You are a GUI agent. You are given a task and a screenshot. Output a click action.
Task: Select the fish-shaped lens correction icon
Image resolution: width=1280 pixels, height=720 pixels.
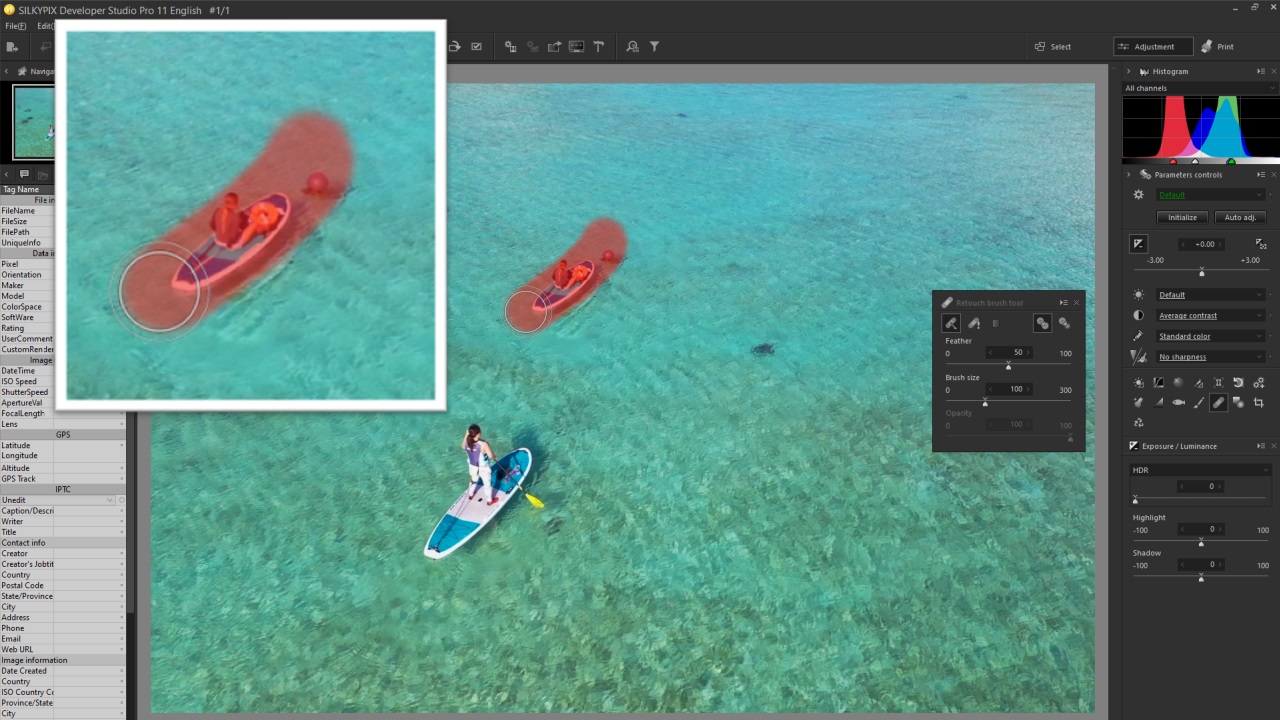pos(1178,403)
